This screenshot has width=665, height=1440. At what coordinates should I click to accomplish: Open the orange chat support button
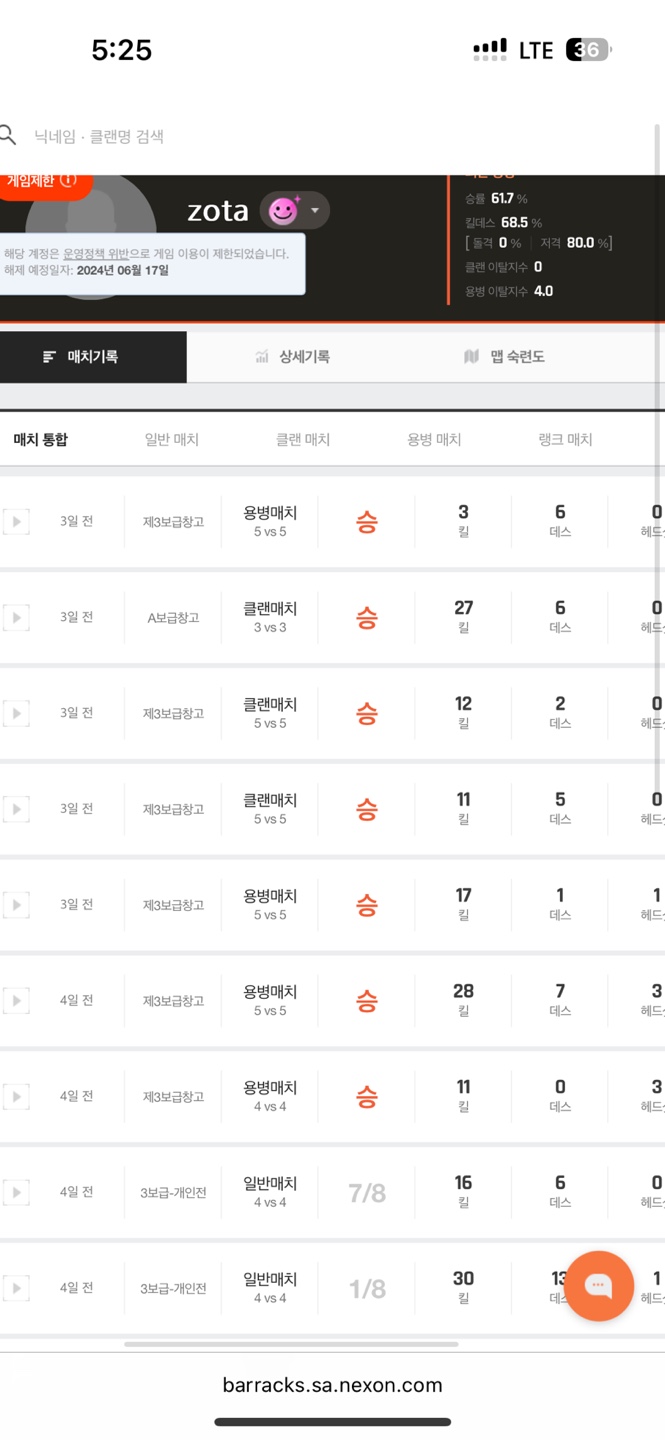pyautogui.click(x=599, y=1286)
